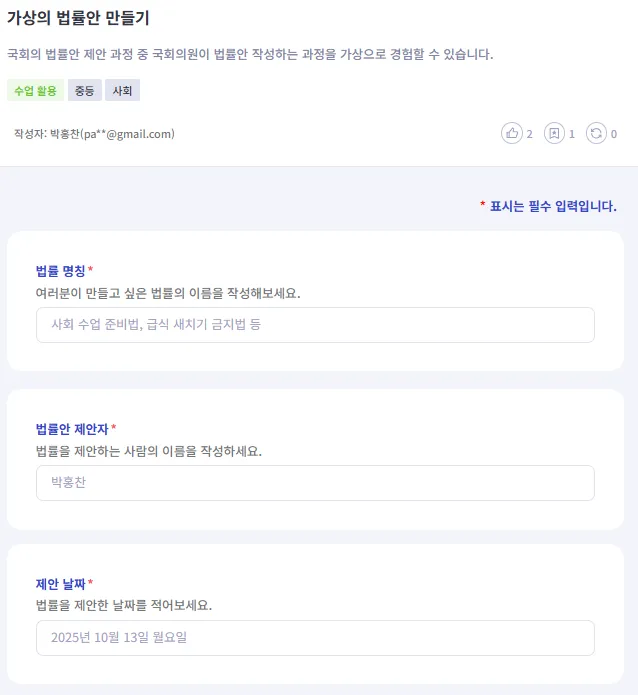Click the 제안 날짜 field label
This screenshot has width=638, height=695.
click(61, 584)
